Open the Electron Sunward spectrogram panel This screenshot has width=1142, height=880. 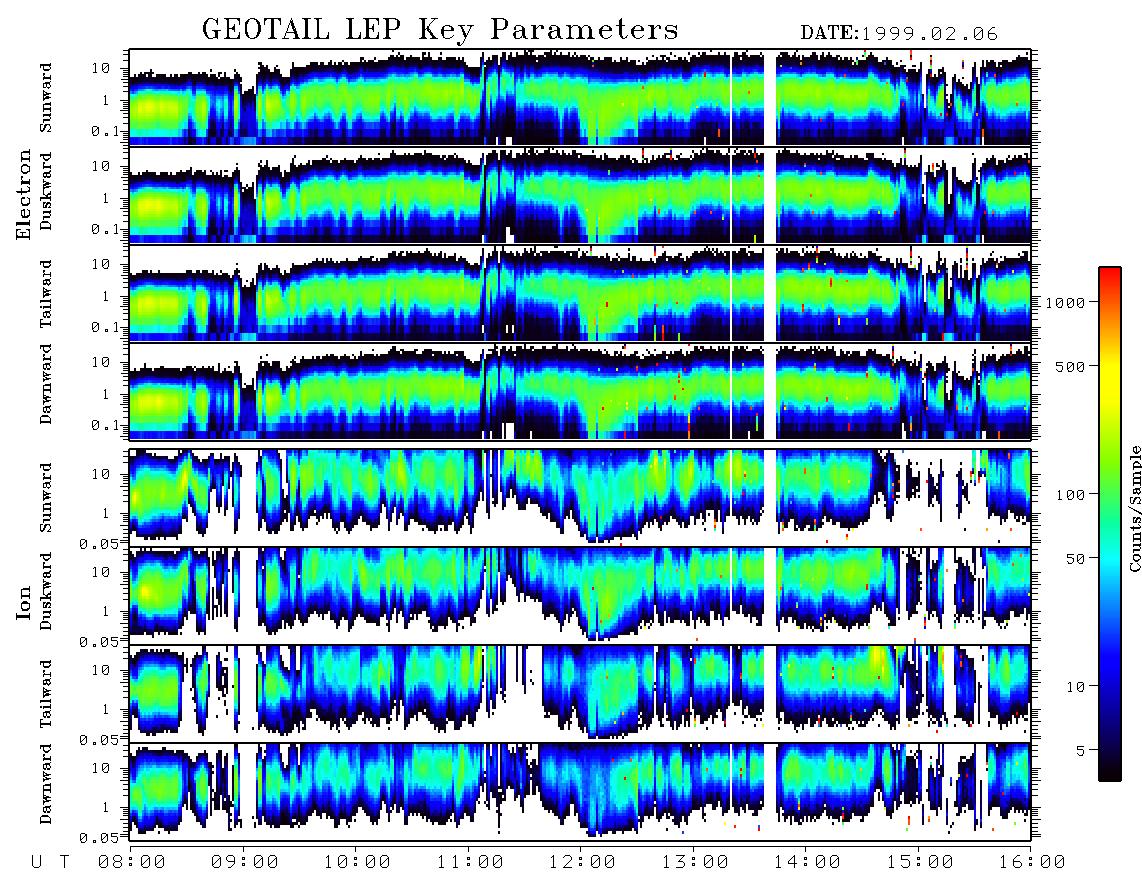(x=580, y=97)
